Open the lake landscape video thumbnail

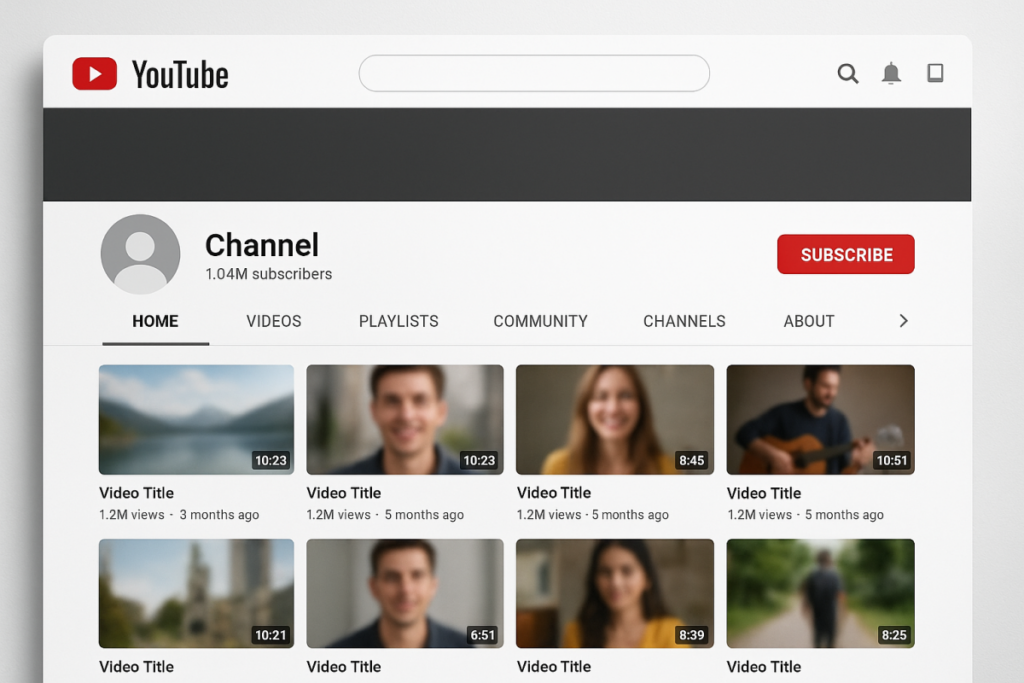(197, 419)
